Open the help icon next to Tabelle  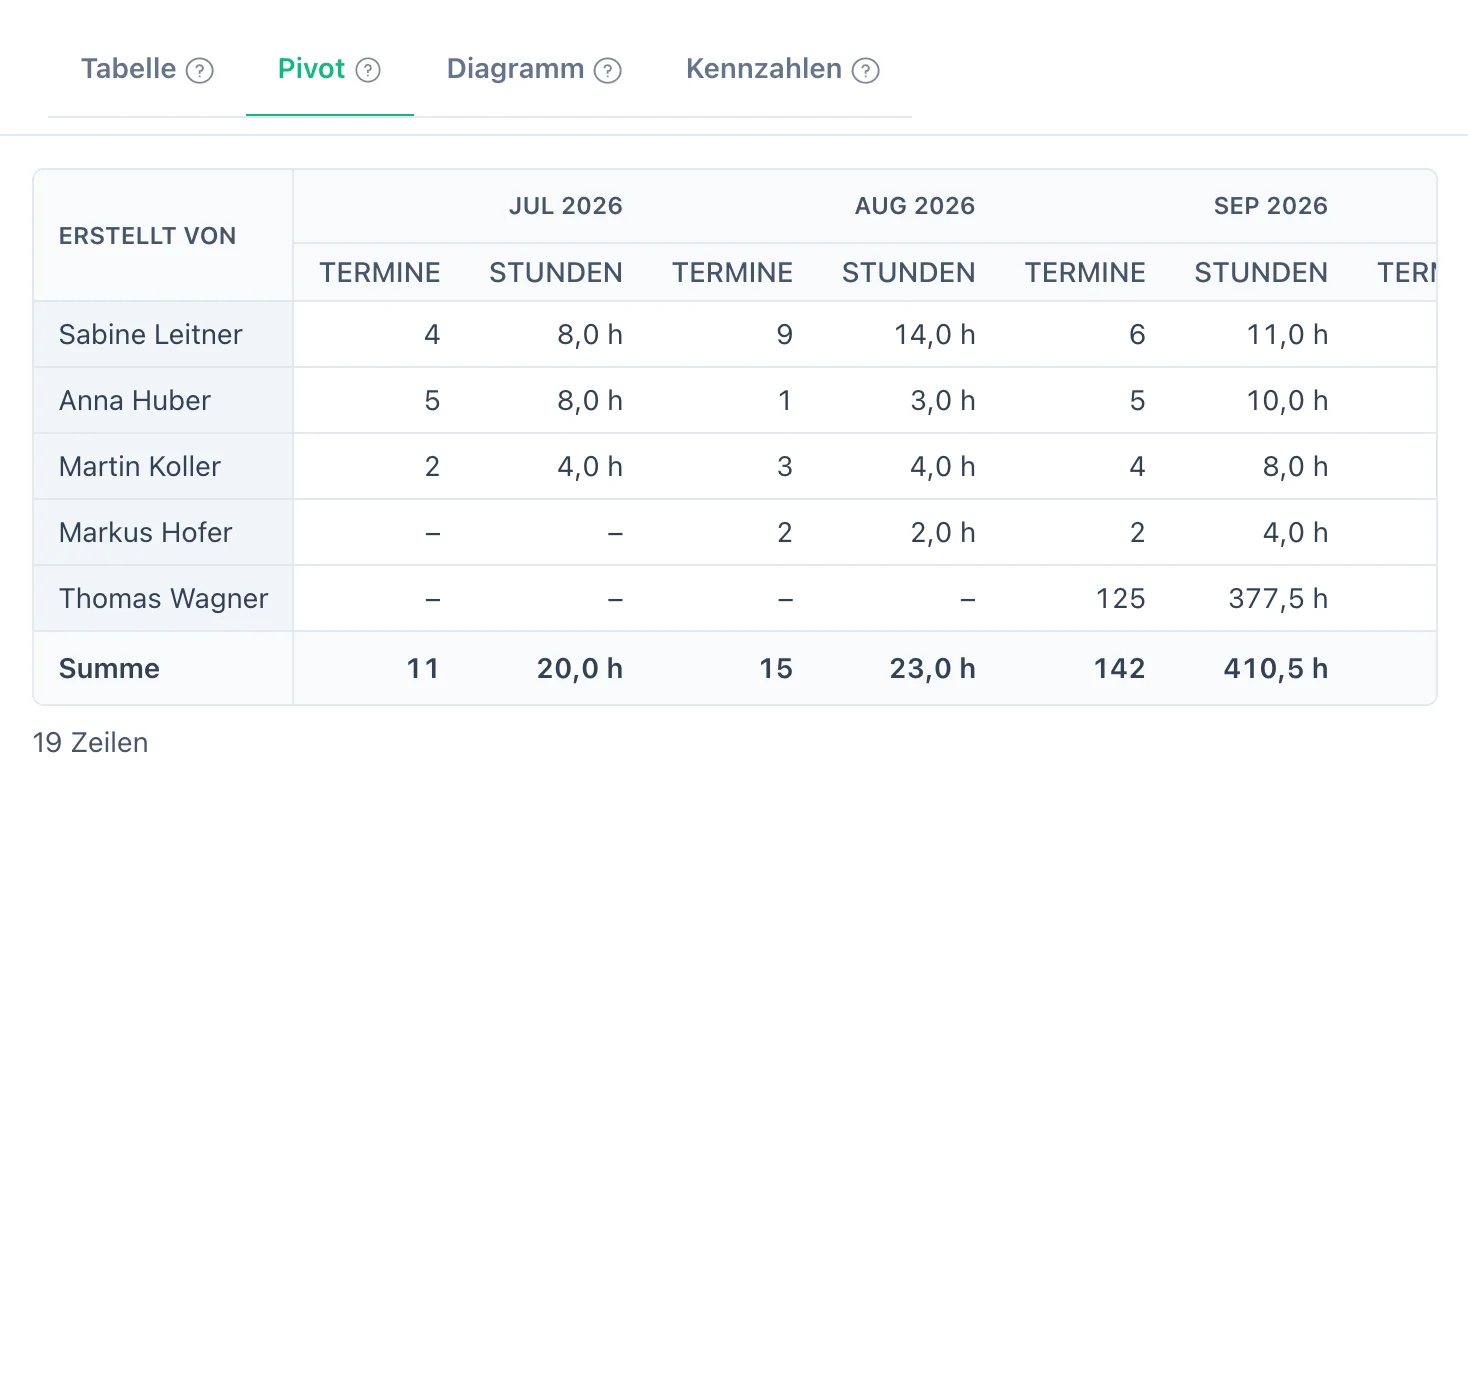click(200, 71)
